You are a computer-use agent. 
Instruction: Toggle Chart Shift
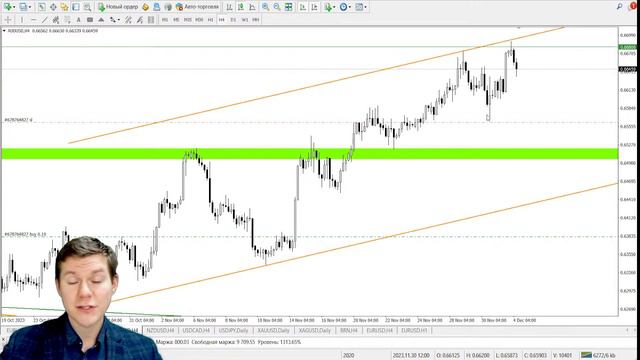click(314, 7)
